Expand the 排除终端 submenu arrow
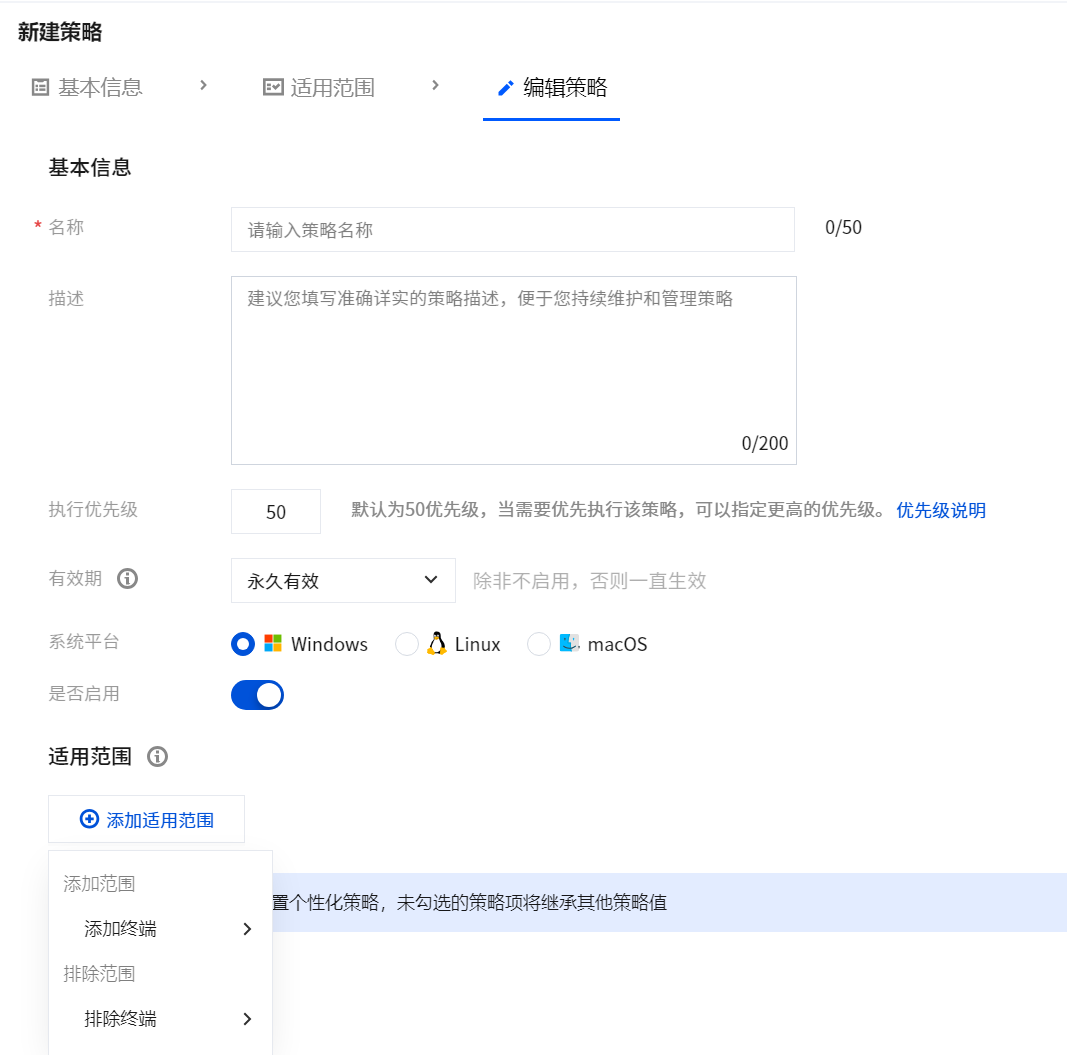The height and width of the screenshot is (1055, 1067). pos(247,1019)
